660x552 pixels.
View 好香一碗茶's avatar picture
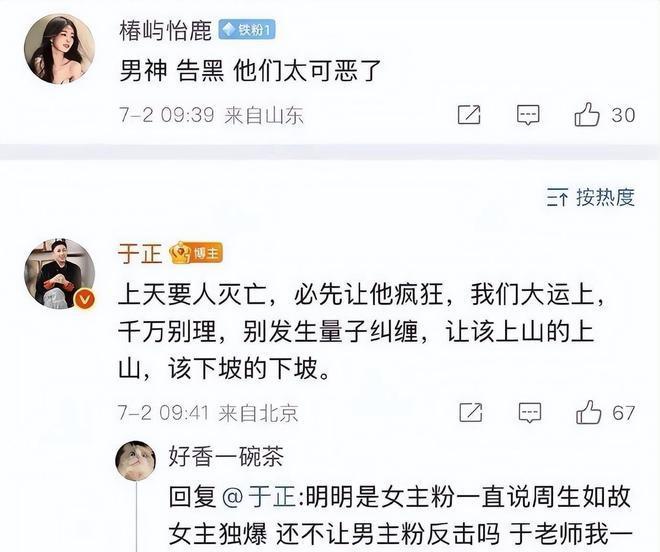(136, 461)
